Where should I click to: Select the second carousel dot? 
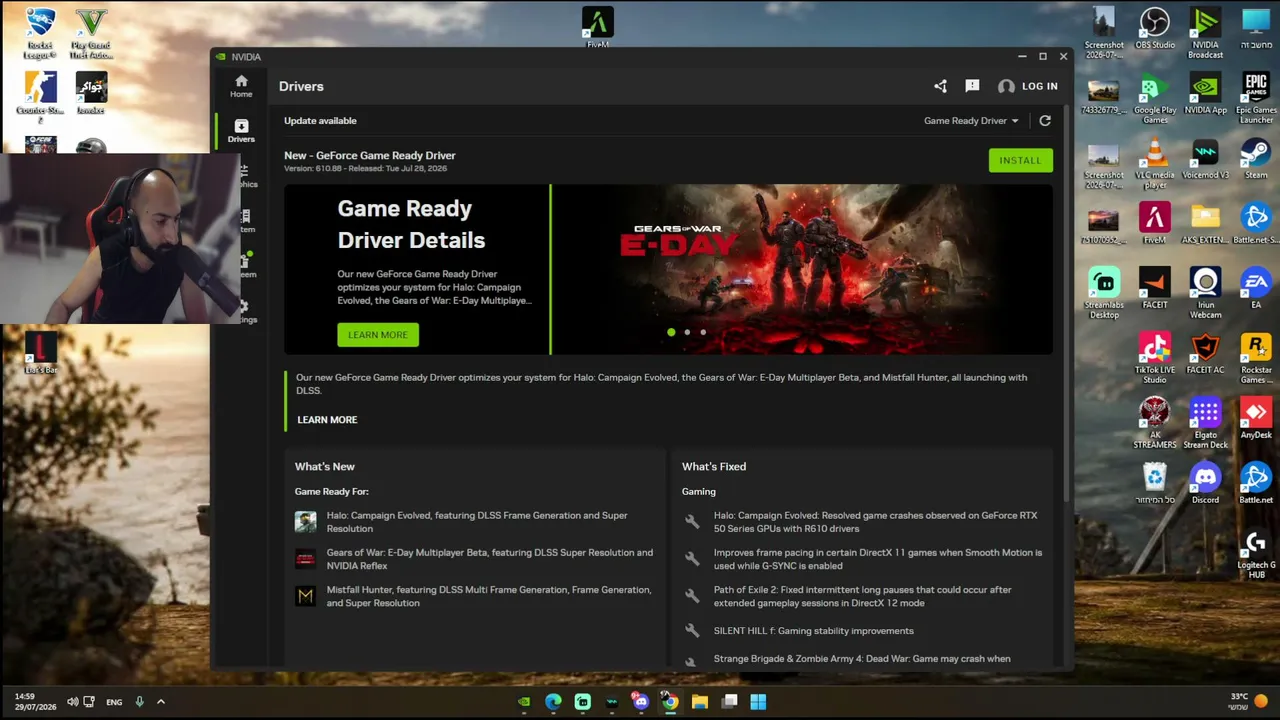coord(687,332)
